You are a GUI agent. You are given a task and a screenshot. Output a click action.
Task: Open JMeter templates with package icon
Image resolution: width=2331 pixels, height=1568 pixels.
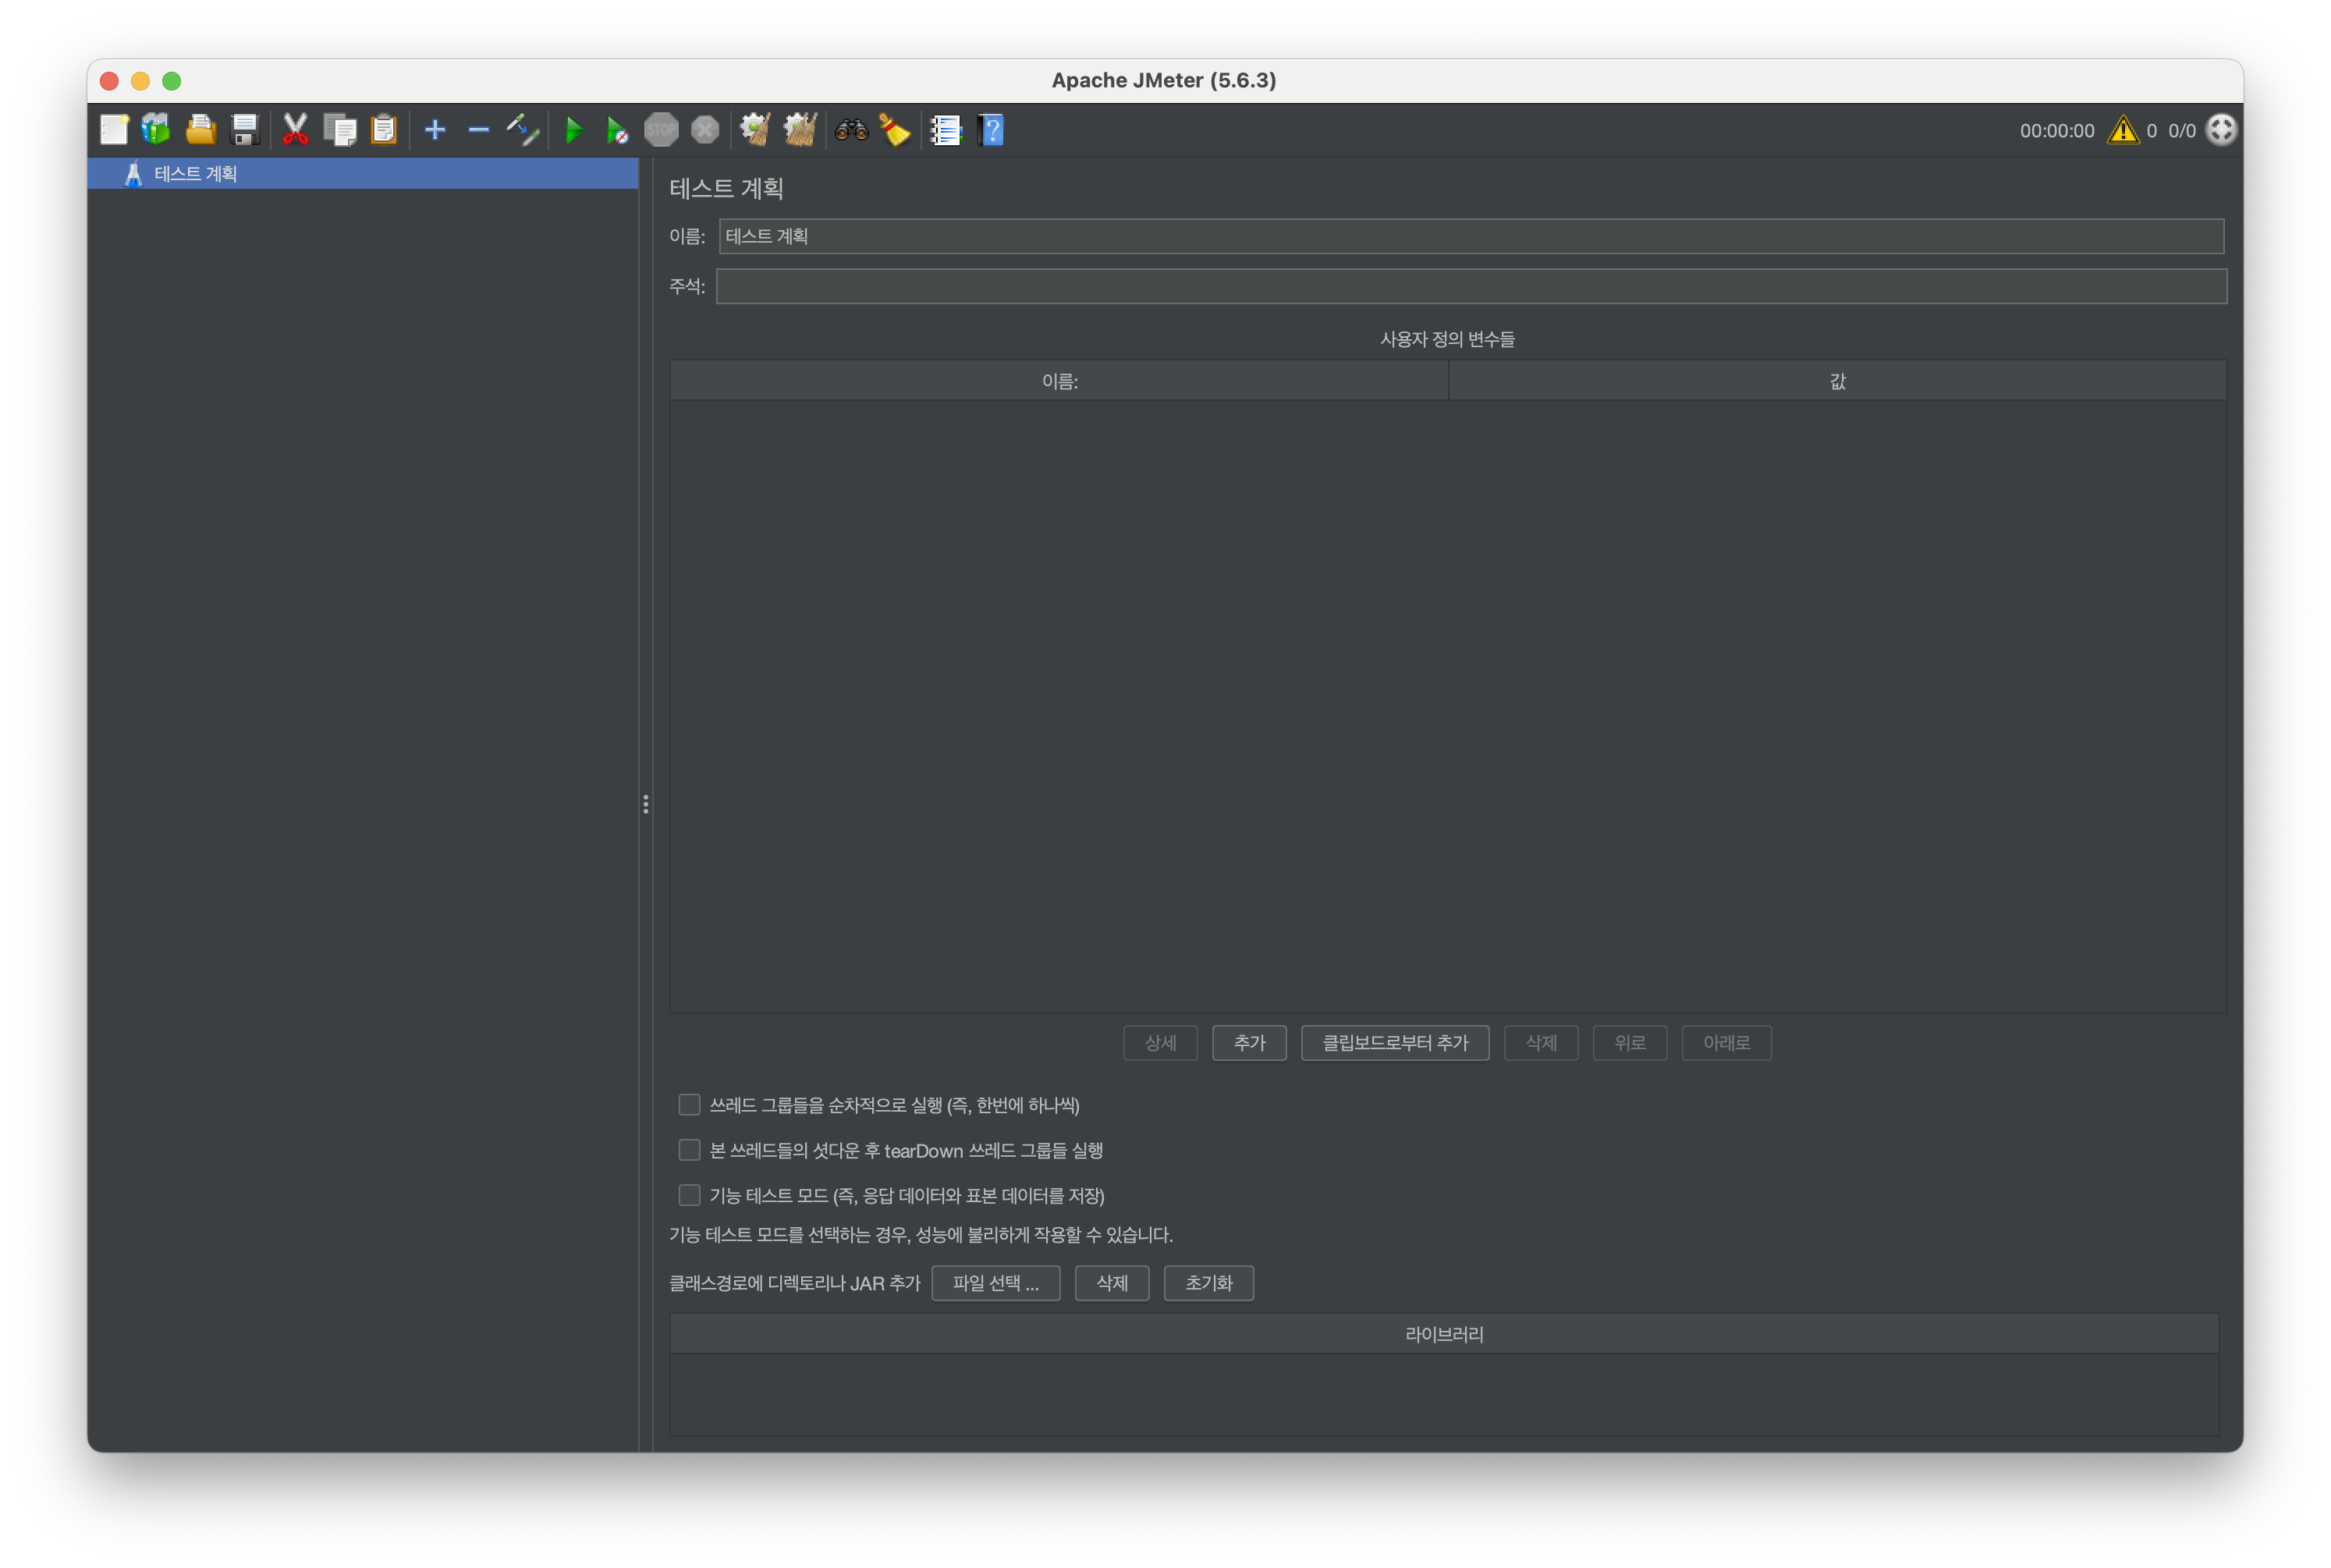(156, 129)
